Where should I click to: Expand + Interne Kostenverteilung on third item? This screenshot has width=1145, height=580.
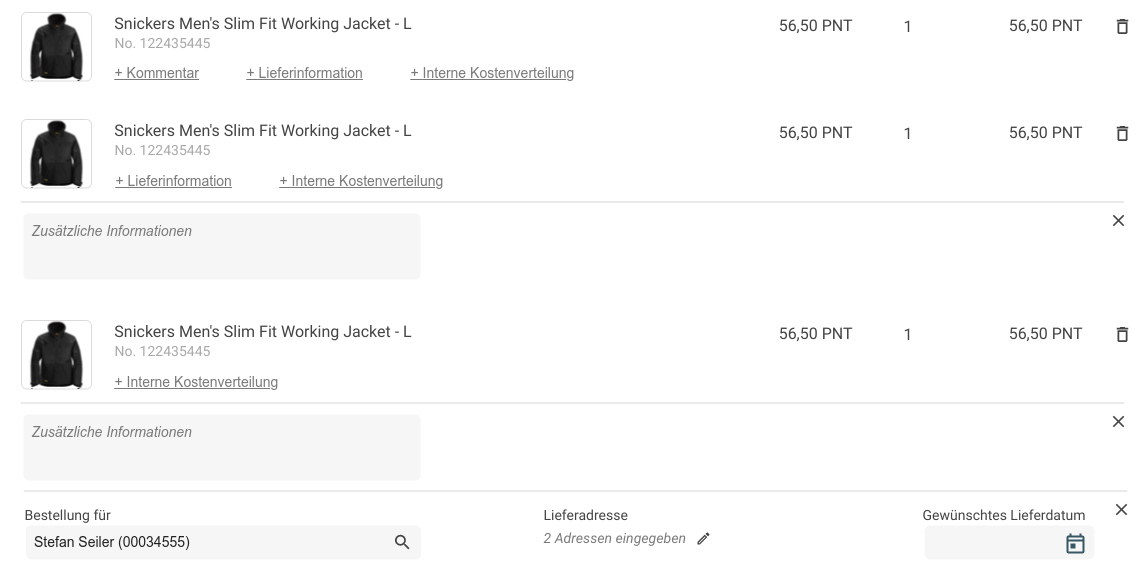click(196, 382)
